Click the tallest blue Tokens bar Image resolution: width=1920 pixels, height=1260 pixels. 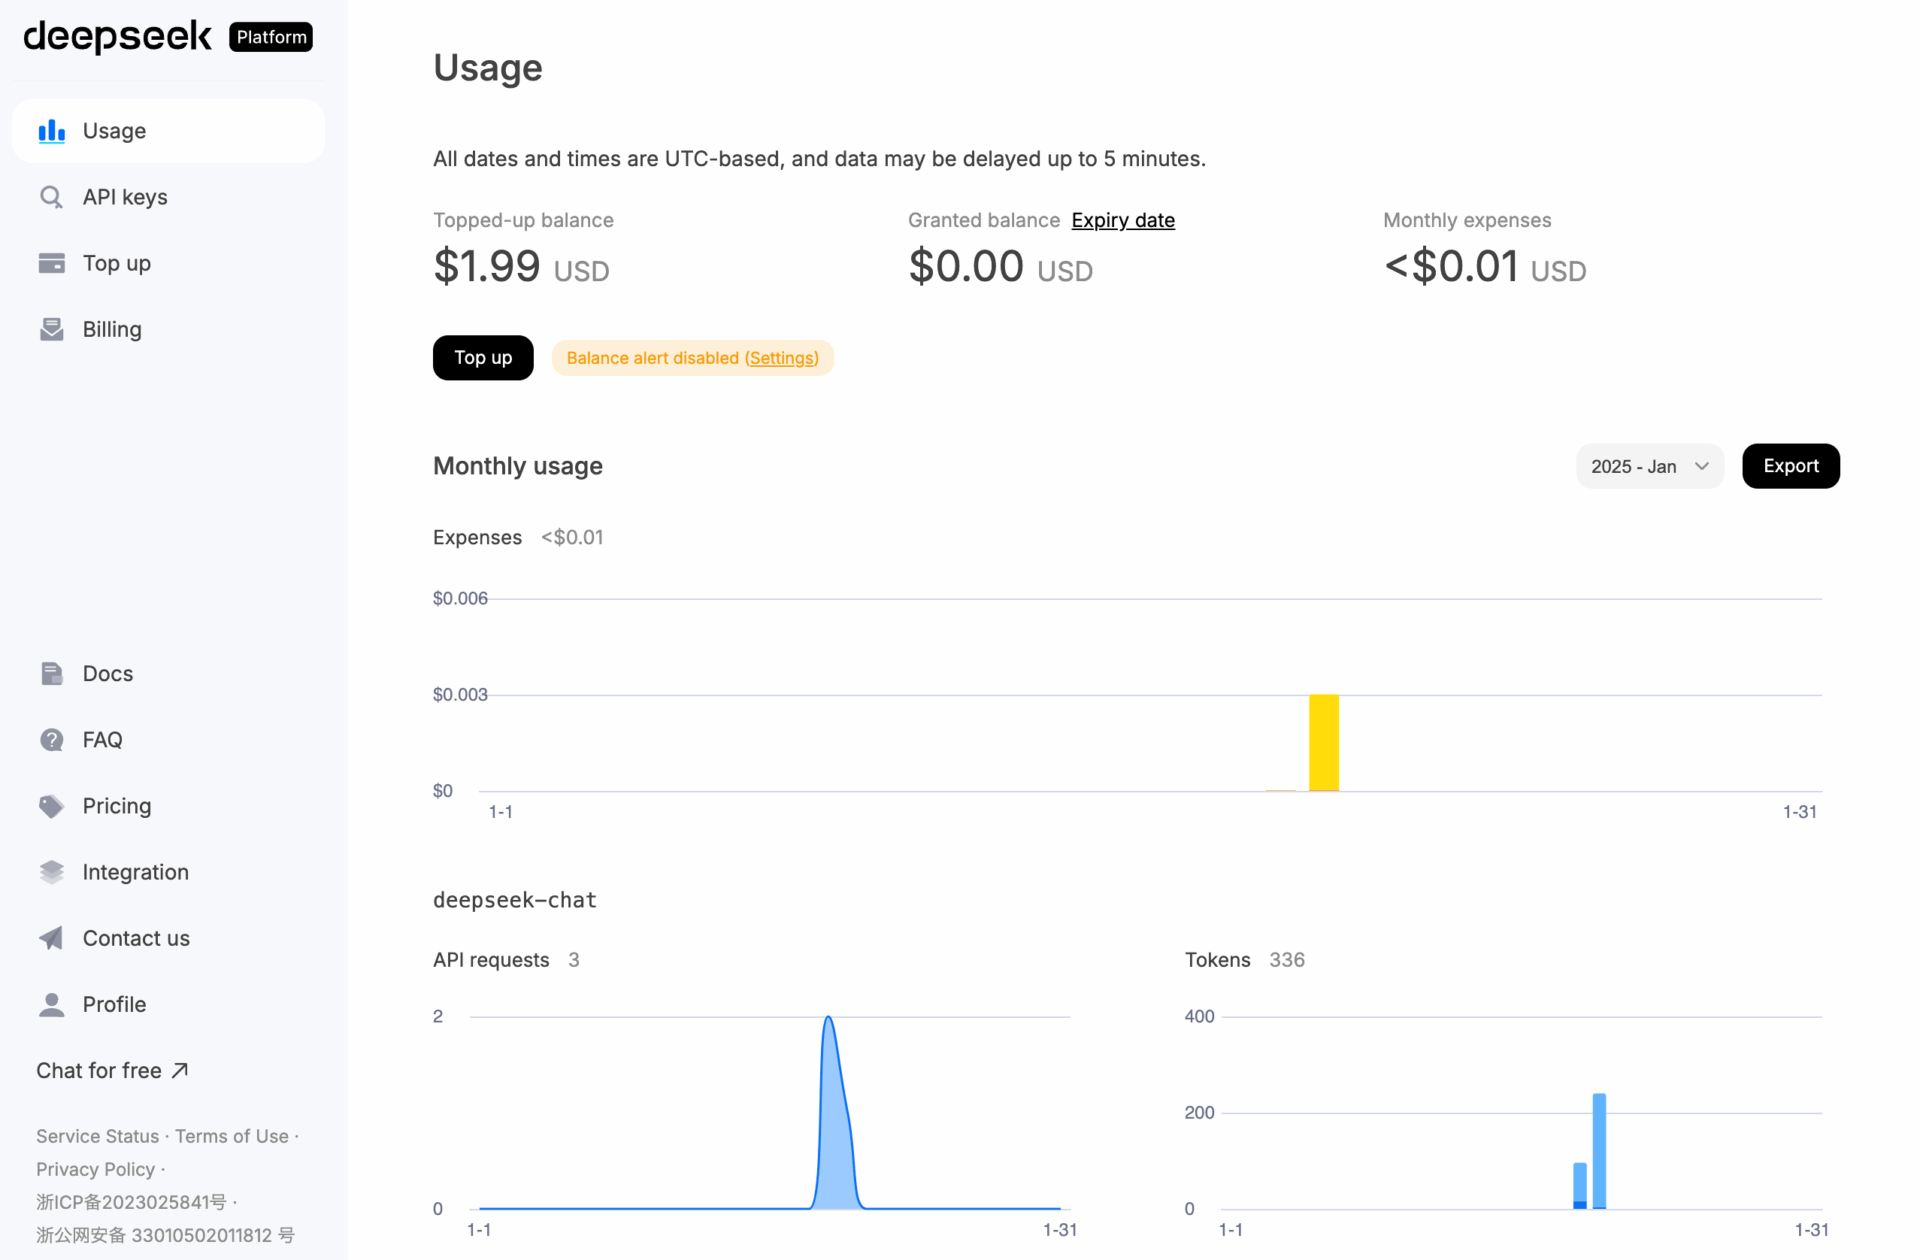click(x=1599, y=1150)
